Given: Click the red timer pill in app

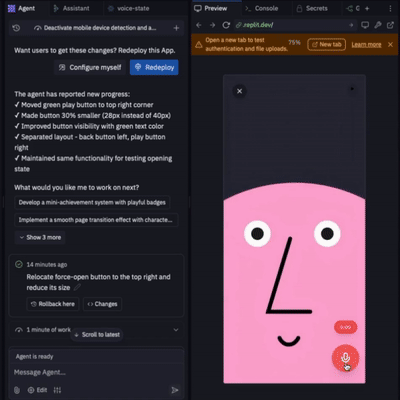Looking at the screenshot, I should click(345, 327).
